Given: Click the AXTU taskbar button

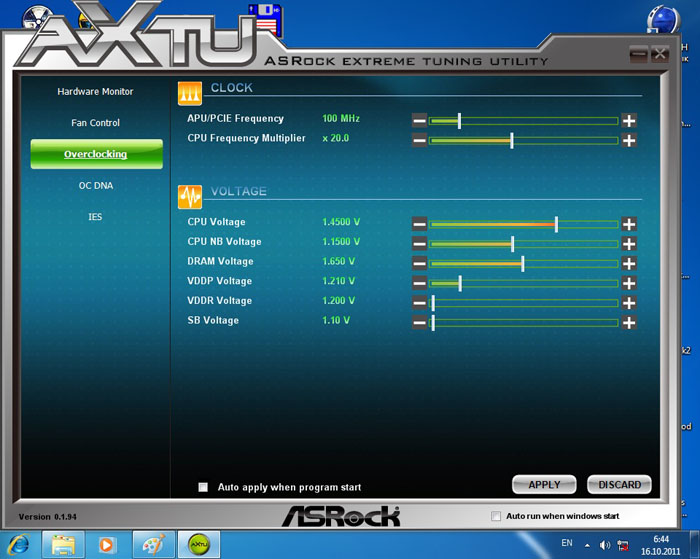Looking at the screenshot, I should click(199, 545).
